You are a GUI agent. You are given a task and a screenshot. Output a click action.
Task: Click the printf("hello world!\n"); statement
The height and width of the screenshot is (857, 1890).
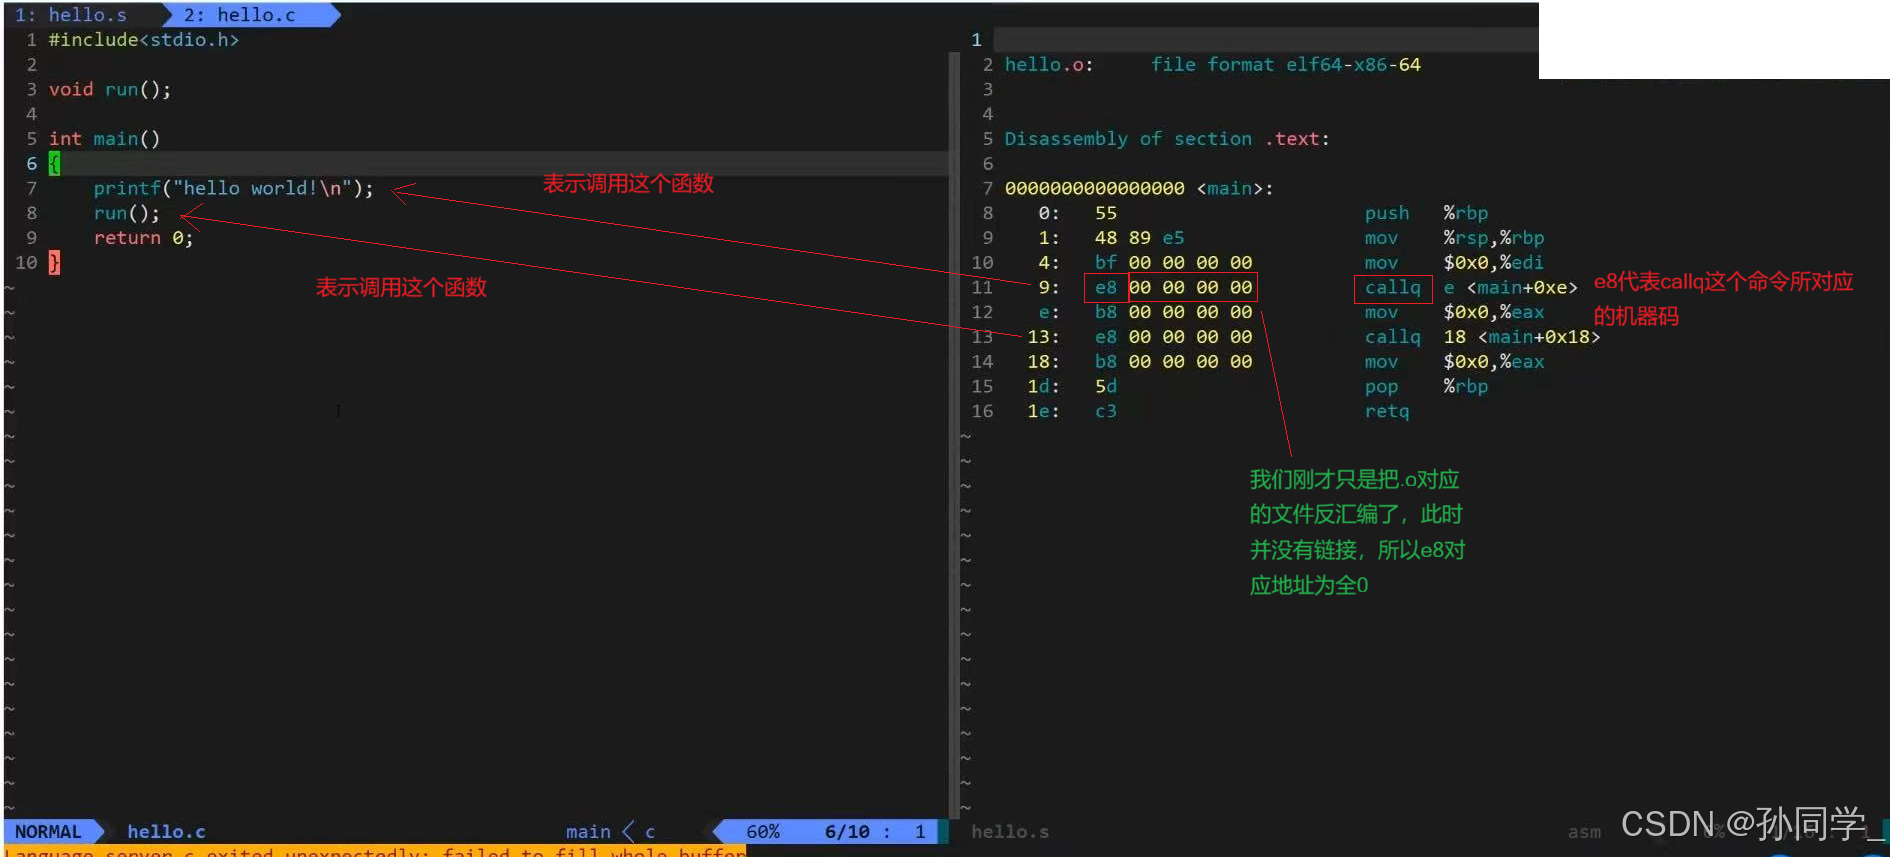coord(233,188)
